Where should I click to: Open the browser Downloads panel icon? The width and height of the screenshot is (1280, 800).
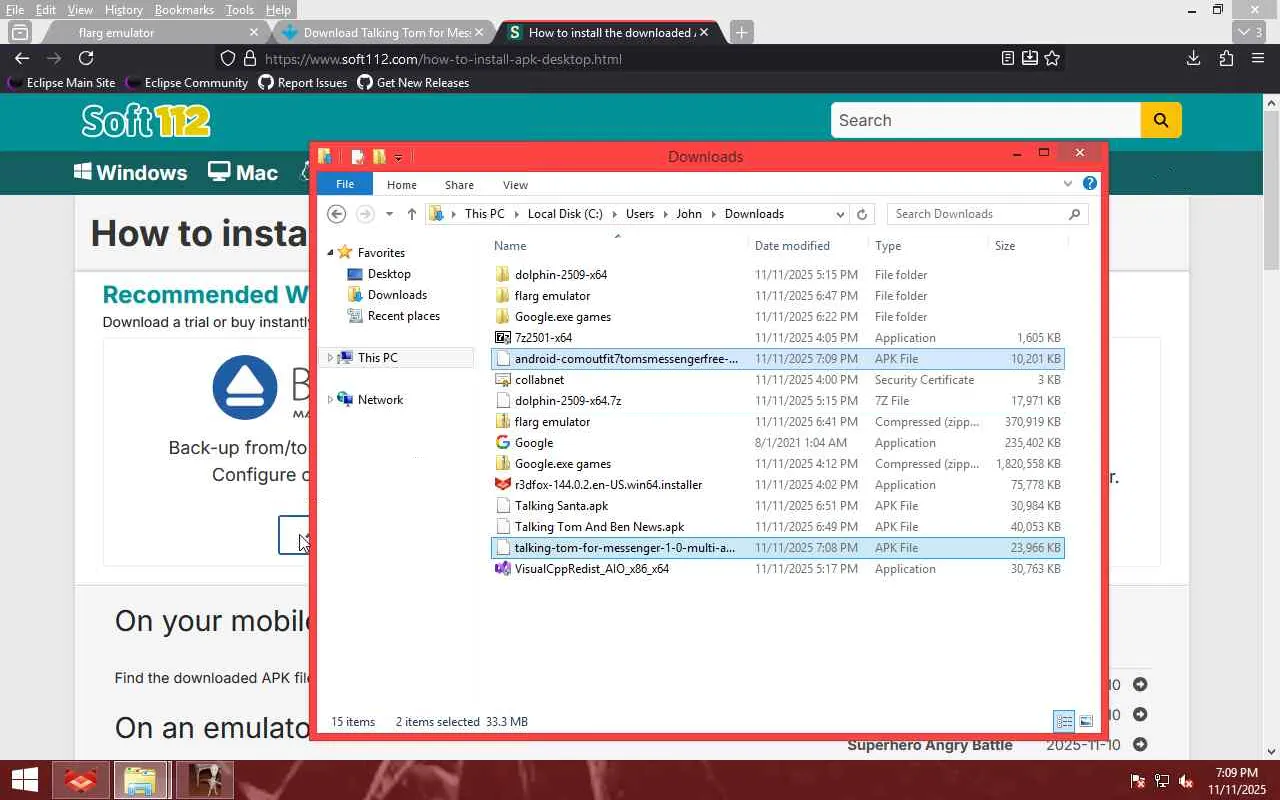pos(1193,59)
